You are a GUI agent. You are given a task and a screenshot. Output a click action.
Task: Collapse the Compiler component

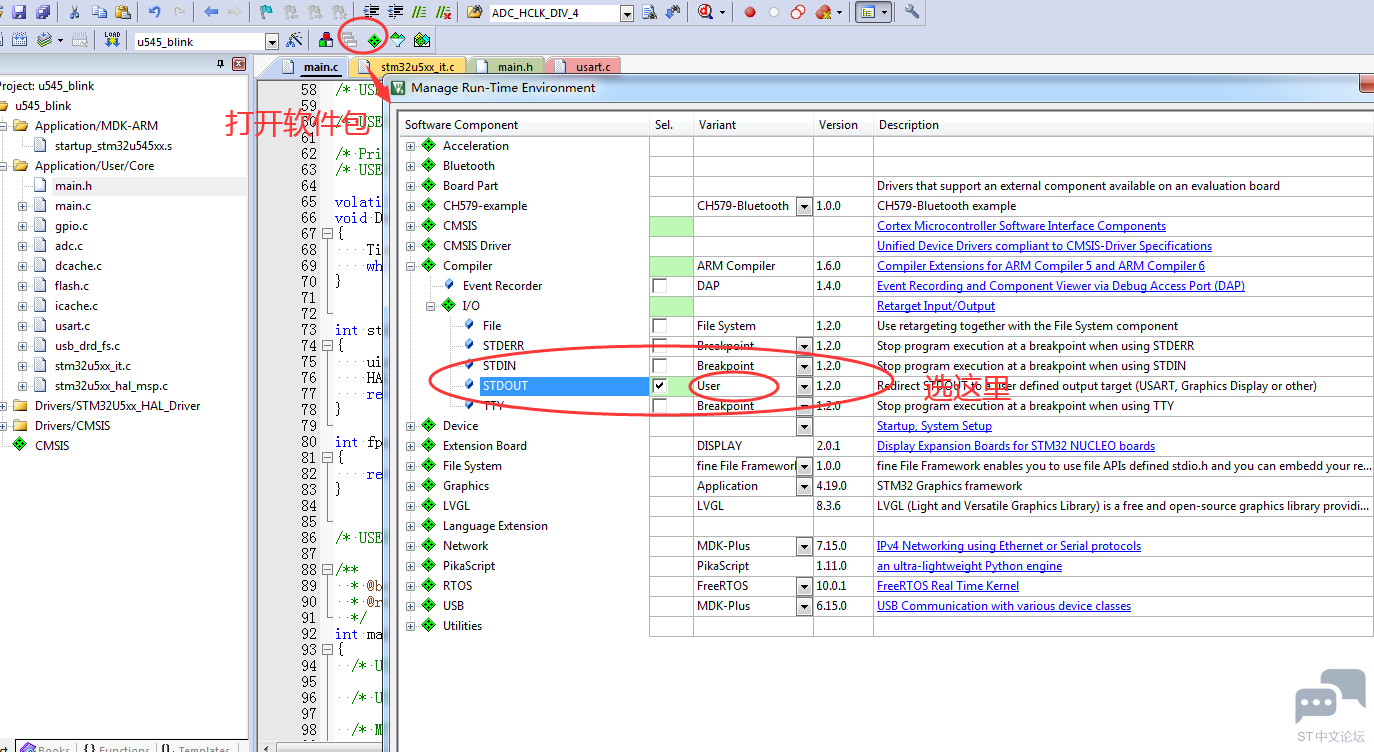[x=410, y=266]
